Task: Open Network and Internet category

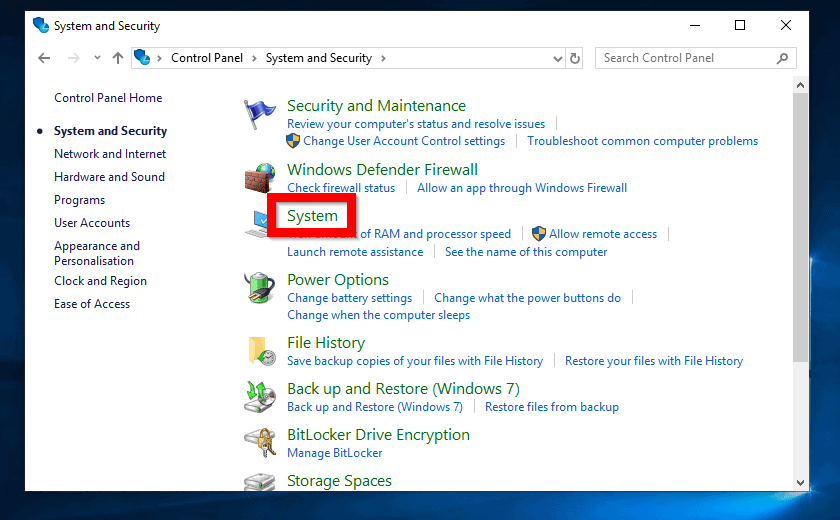Action: click(x=110, y=154)
